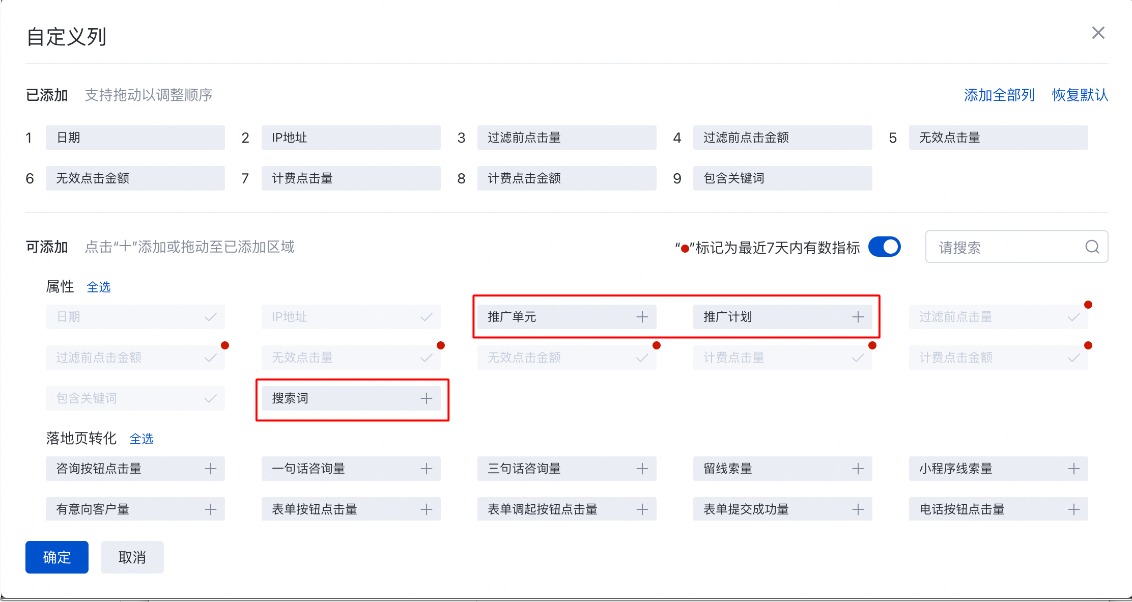This screenshot has height=602, width=1132.
Task: Add 搜索词 column via plus icon
Action: point(426,398)
